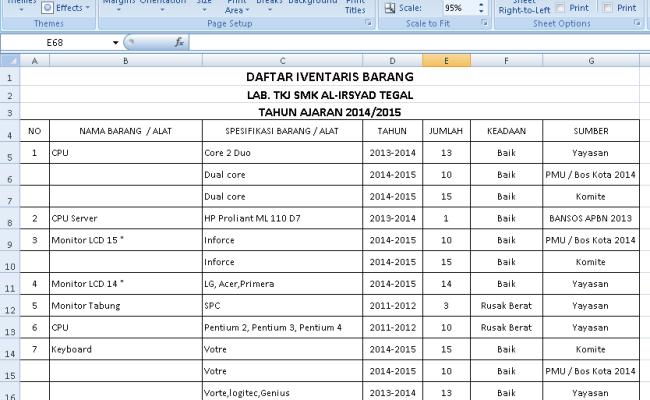Open the Name Box dropdown arrow
This screenshot has height=400, width=650.
point(115,42)
